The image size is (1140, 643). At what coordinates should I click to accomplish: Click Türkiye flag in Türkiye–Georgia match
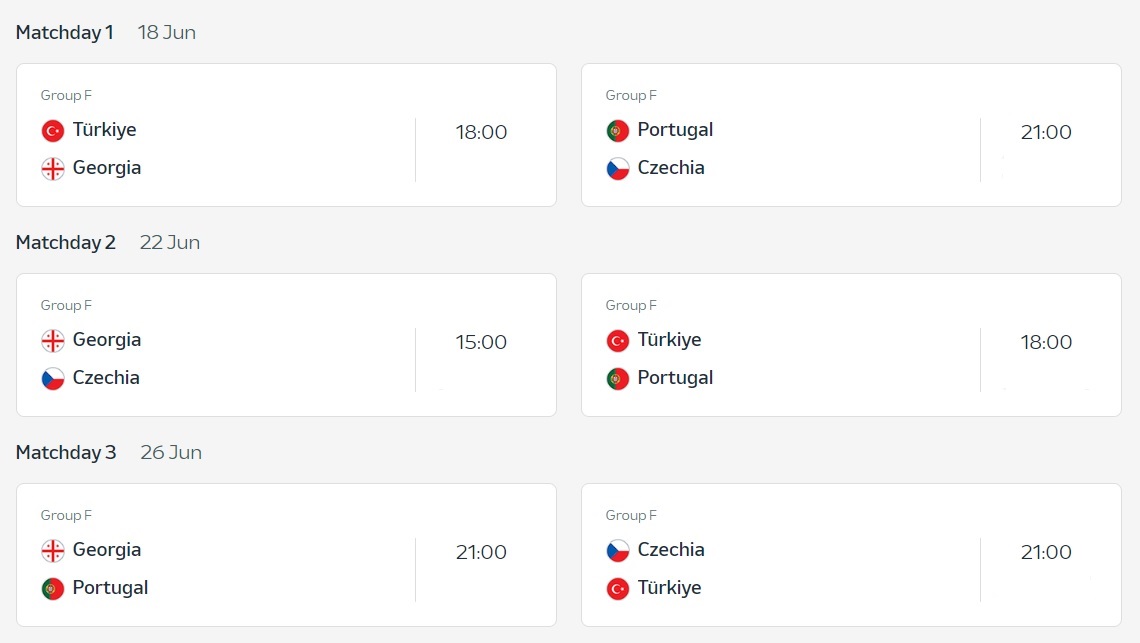pyautogui.click(x=52, y=131)
